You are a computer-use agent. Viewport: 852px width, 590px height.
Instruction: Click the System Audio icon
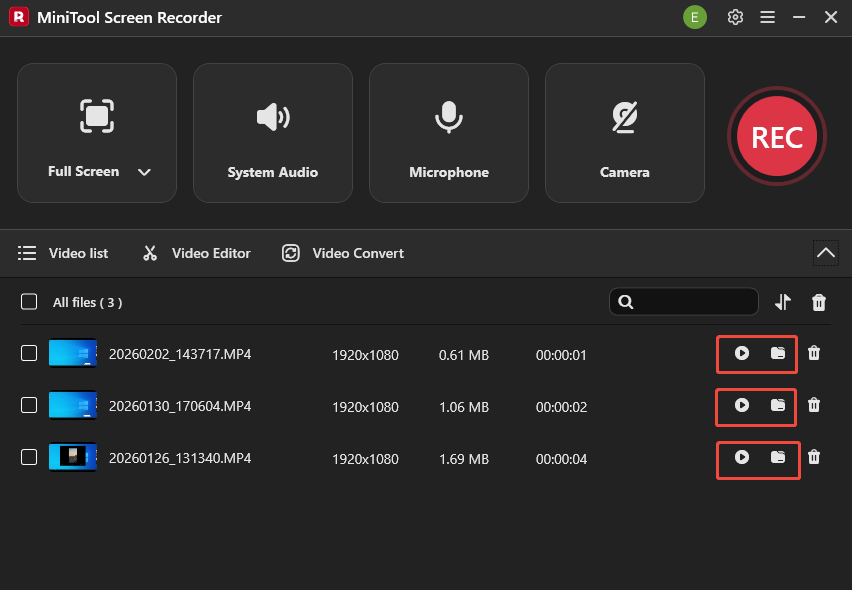point(272,116)
